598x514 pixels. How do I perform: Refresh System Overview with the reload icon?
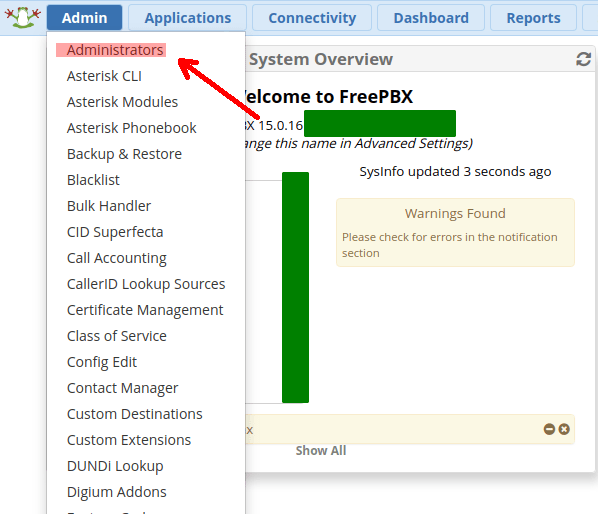click(583, 59)
